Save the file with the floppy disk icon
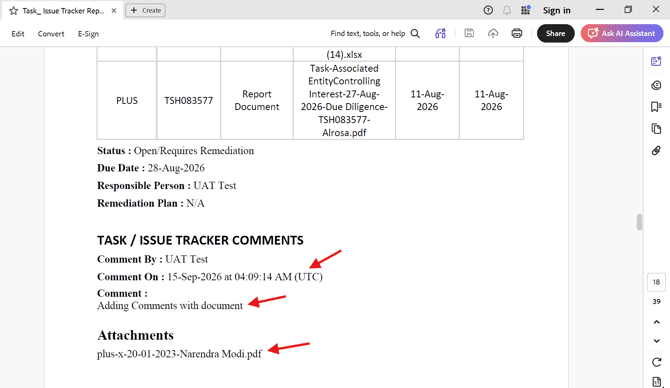Image resolution: width=670 pixels, height=388 pixels. (x=469, y=33)
